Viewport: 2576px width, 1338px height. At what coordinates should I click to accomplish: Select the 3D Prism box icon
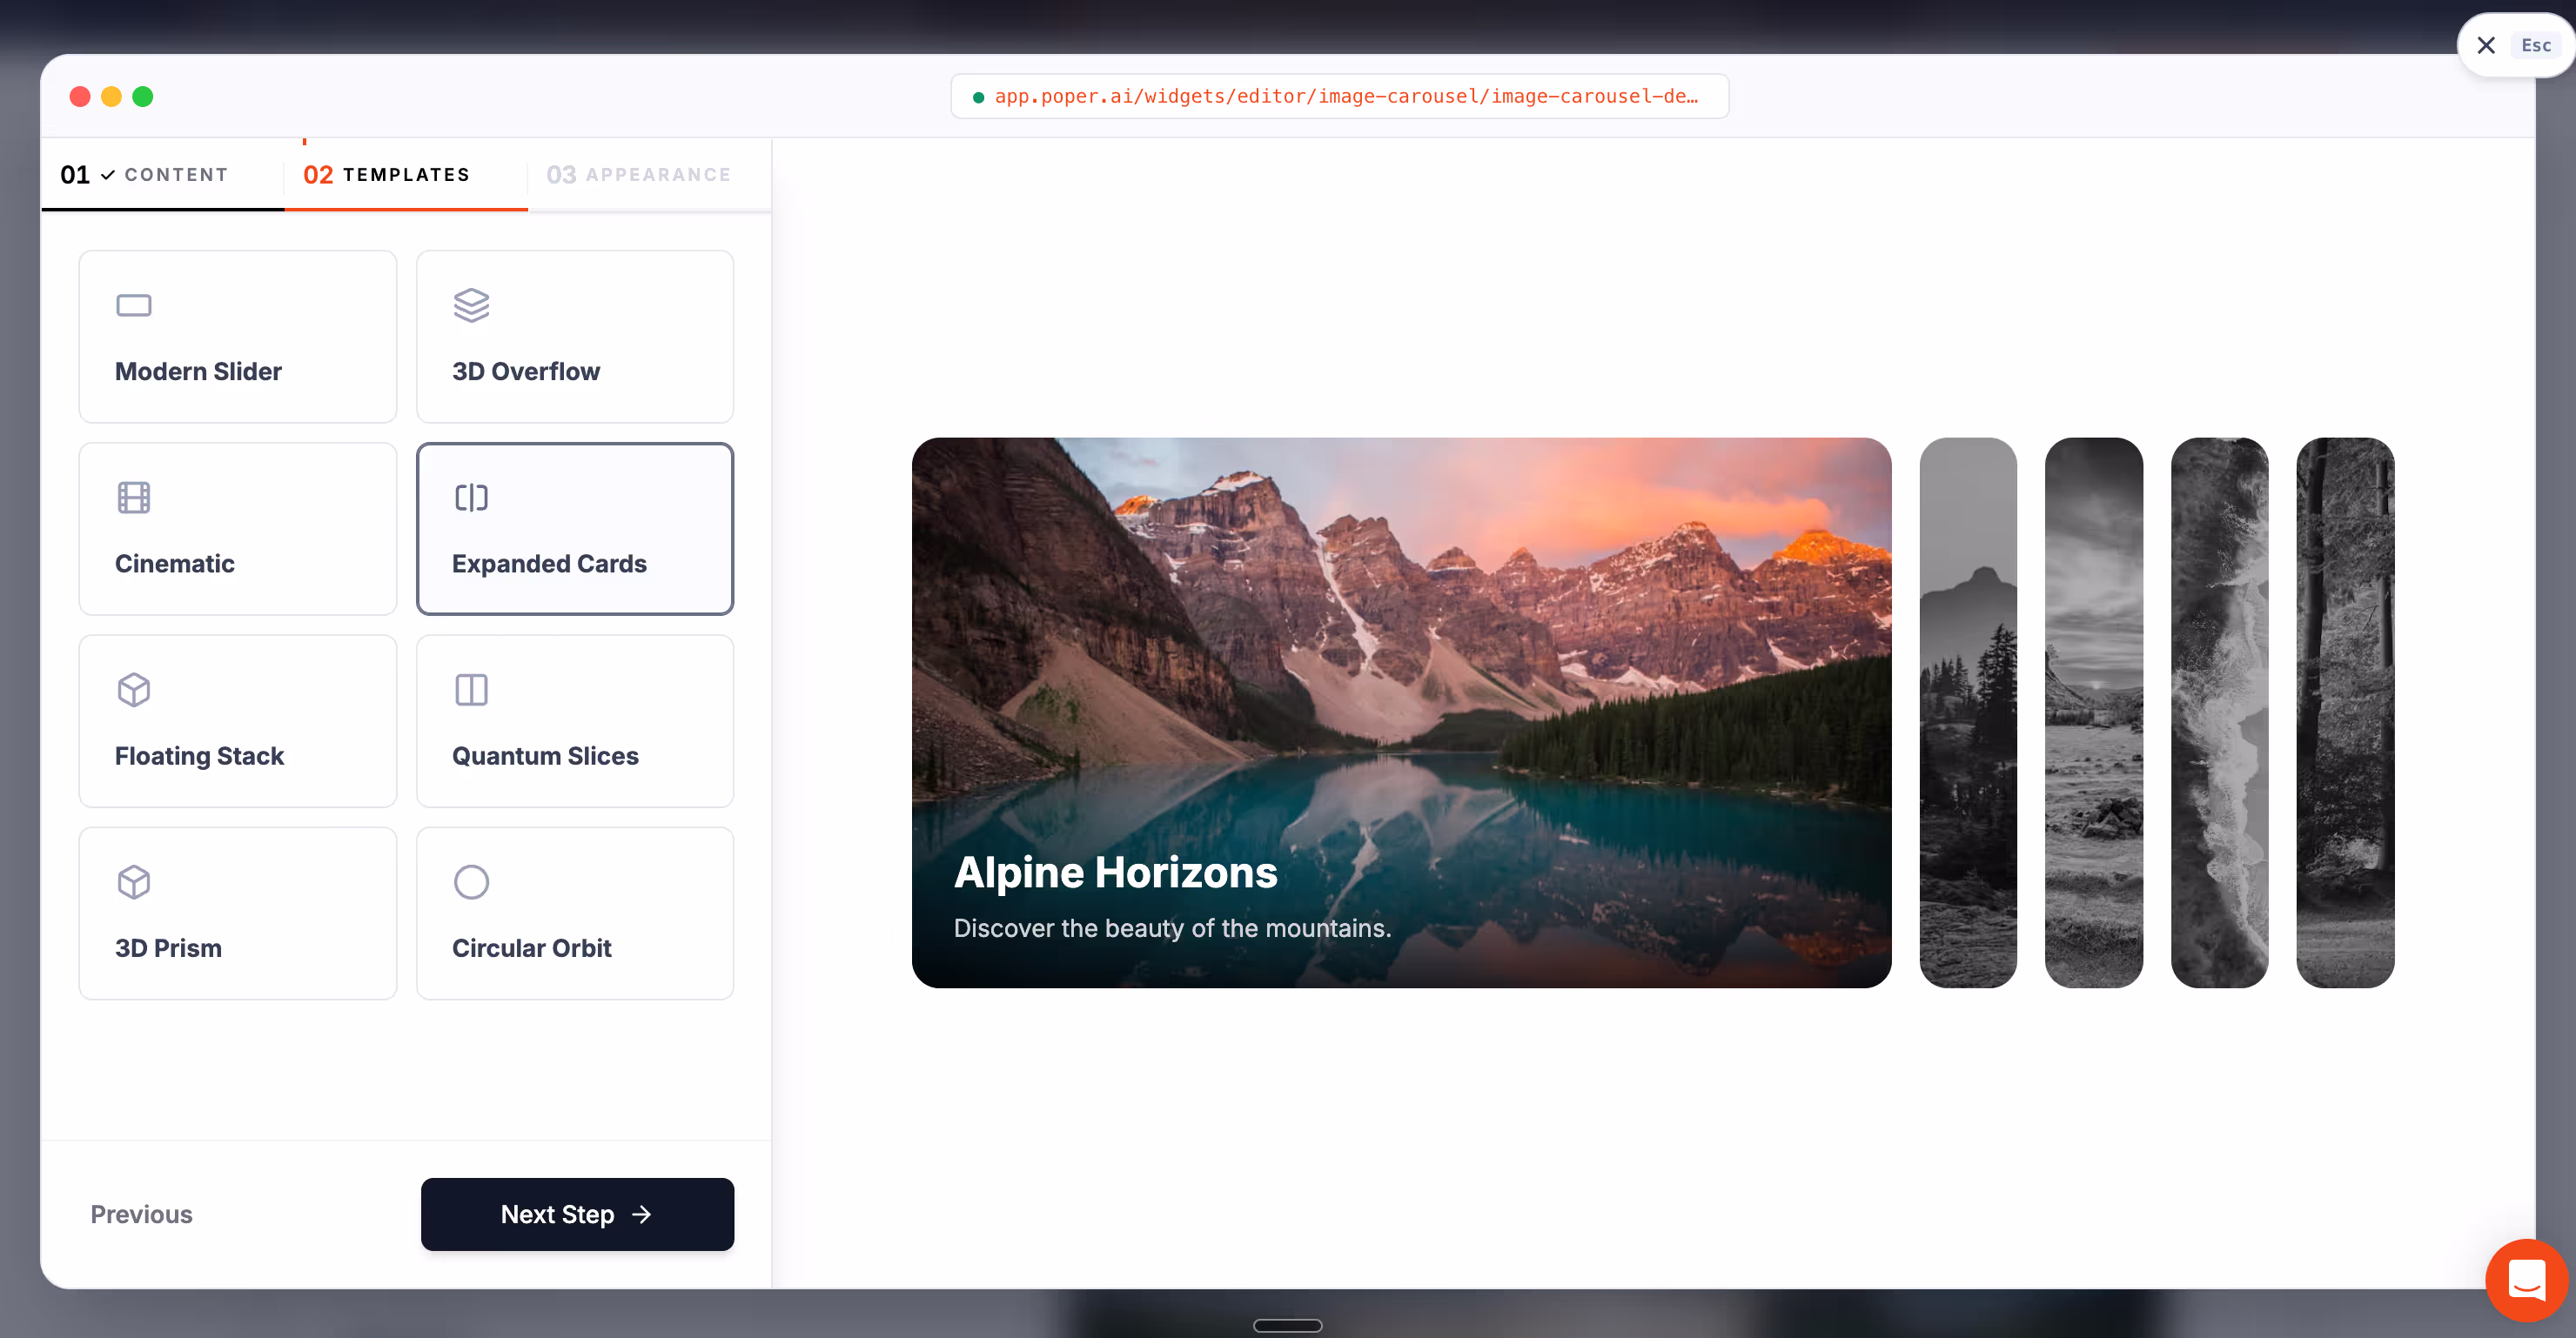[133, 882]
